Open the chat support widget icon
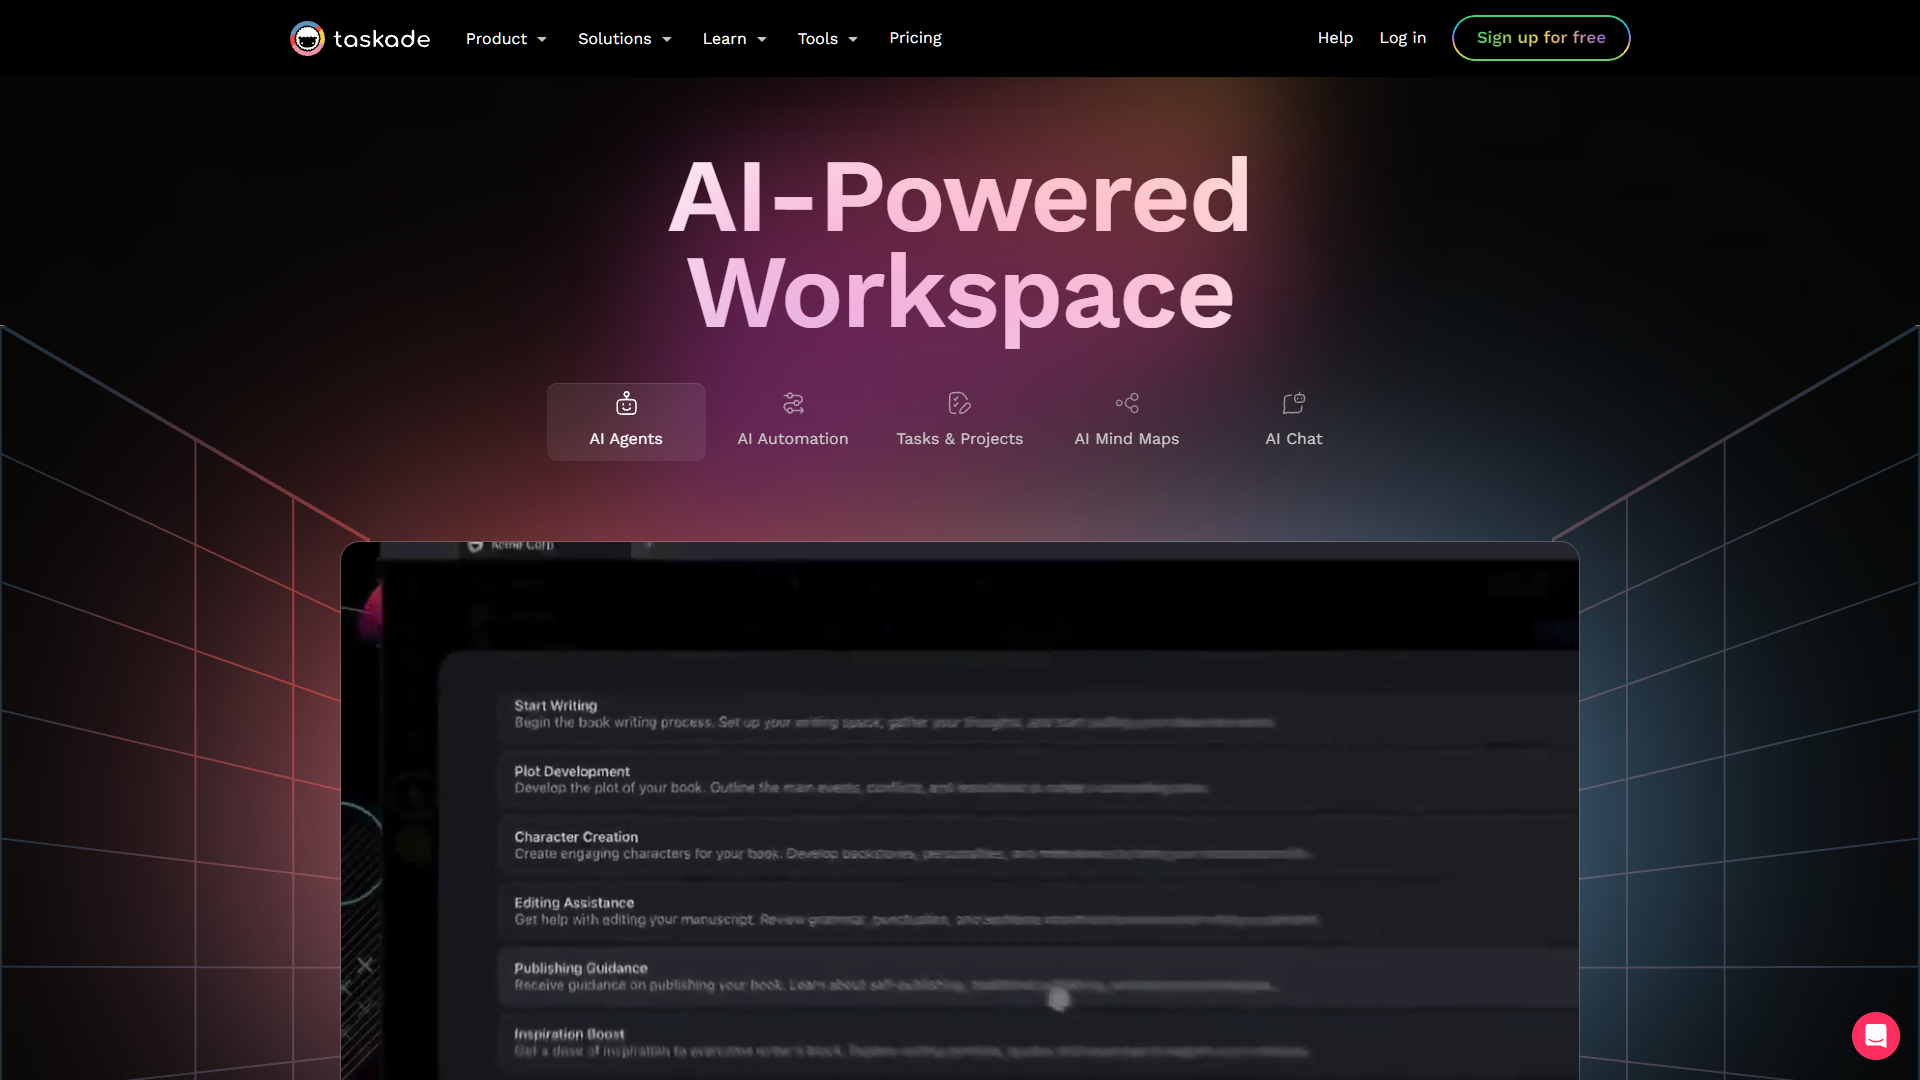 point(1875,1035)
